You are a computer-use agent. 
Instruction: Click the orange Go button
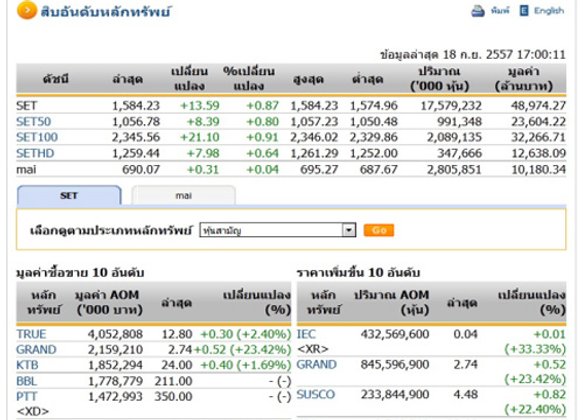click(379, 230)
